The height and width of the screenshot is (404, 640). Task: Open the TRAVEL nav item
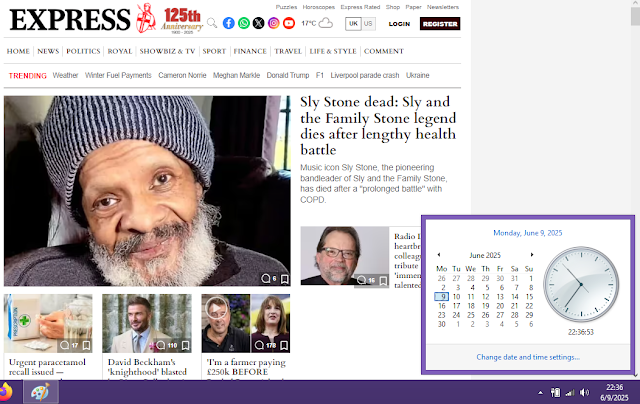pyautogui.click(x=288, y=51)
